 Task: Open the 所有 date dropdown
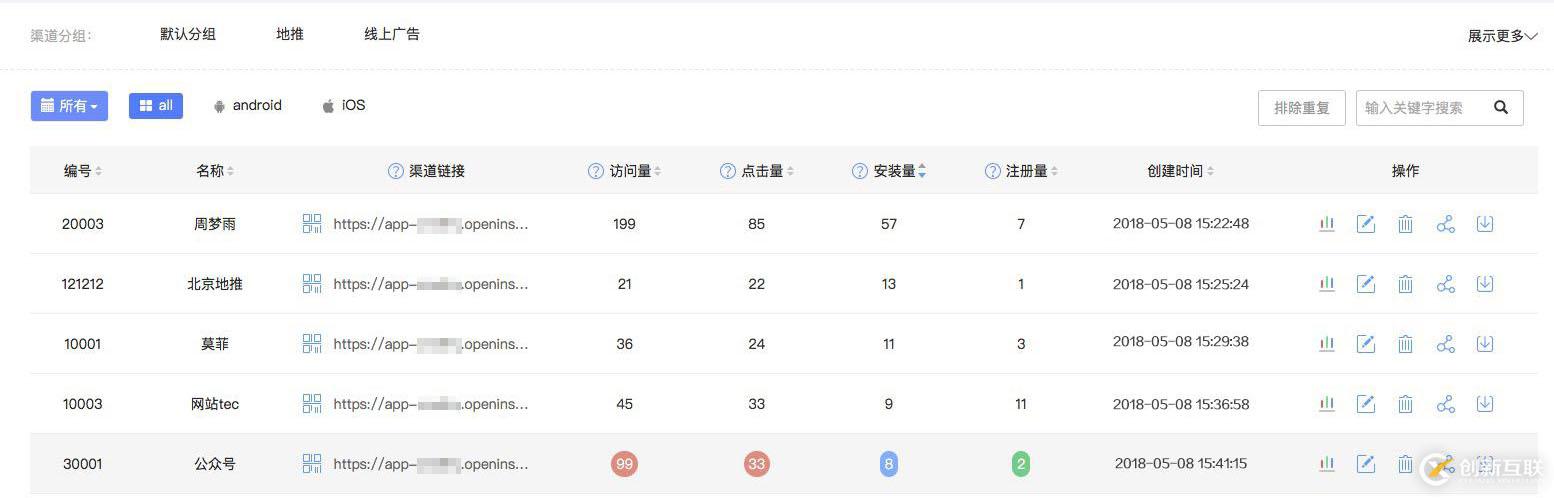(69, 106)
